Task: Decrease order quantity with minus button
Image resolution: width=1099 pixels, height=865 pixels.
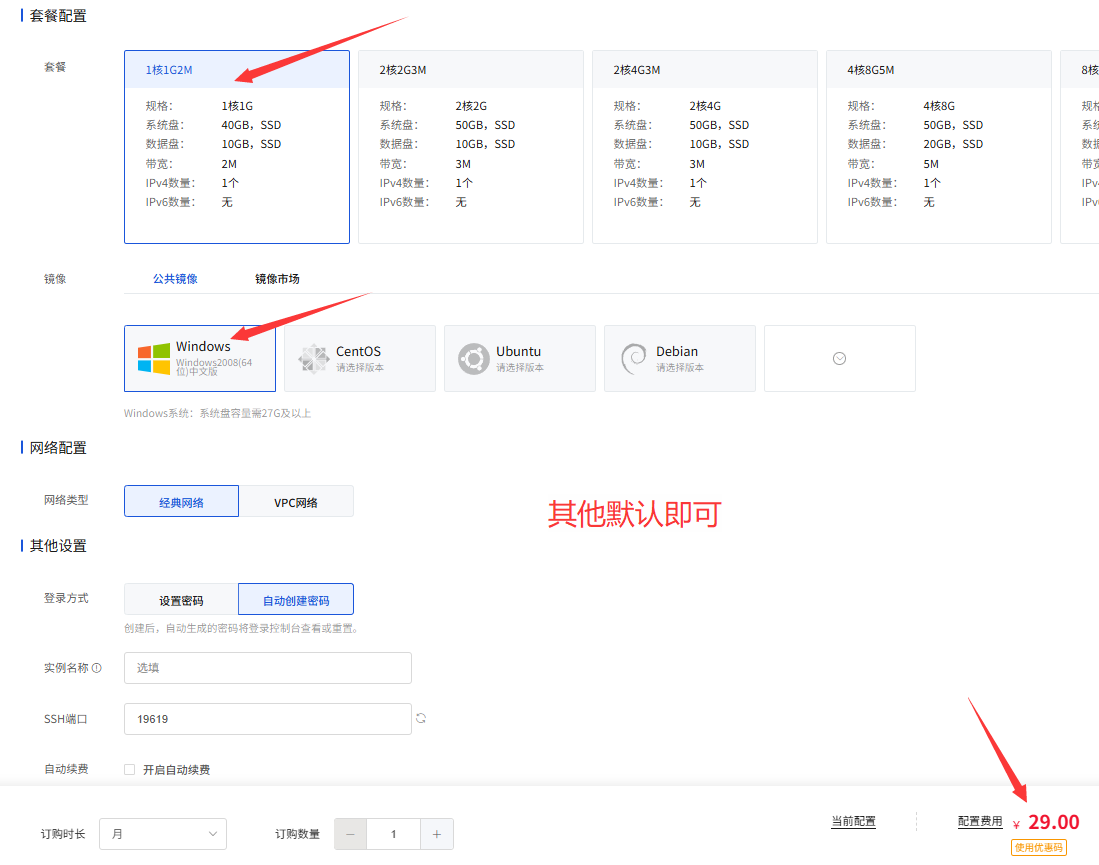Action: click(x=350, y=834)
